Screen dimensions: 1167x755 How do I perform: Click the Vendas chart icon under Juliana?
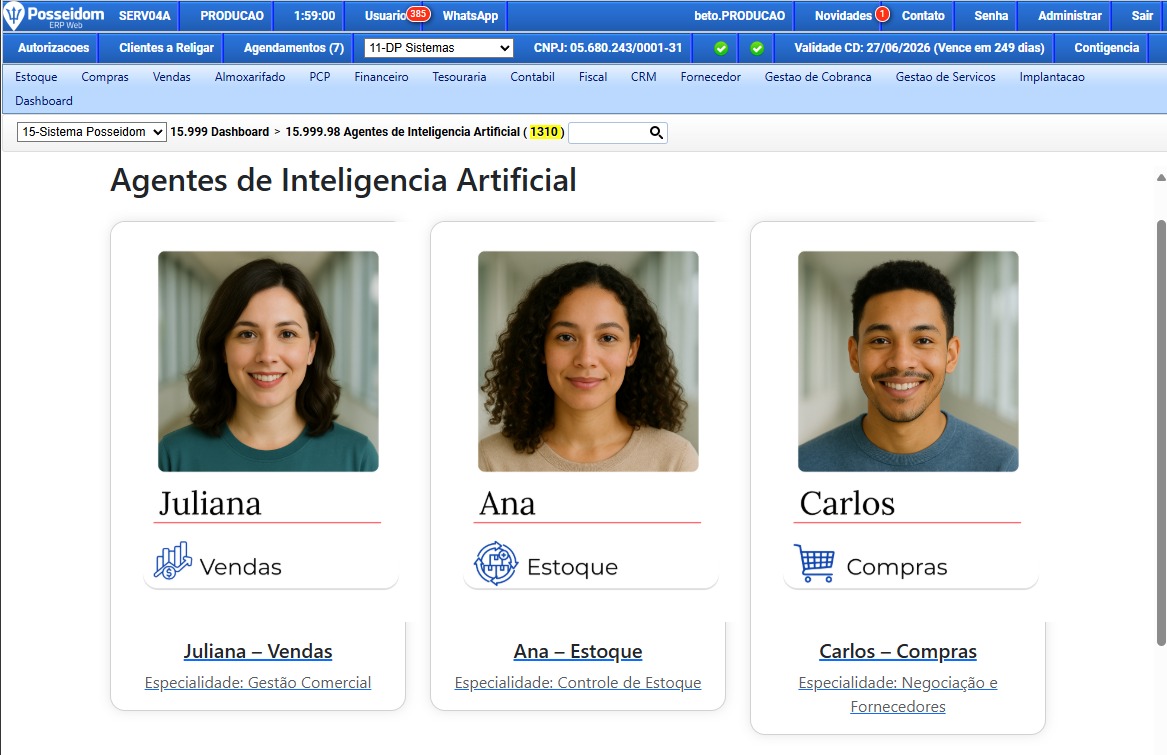click(x=173, y=561)
